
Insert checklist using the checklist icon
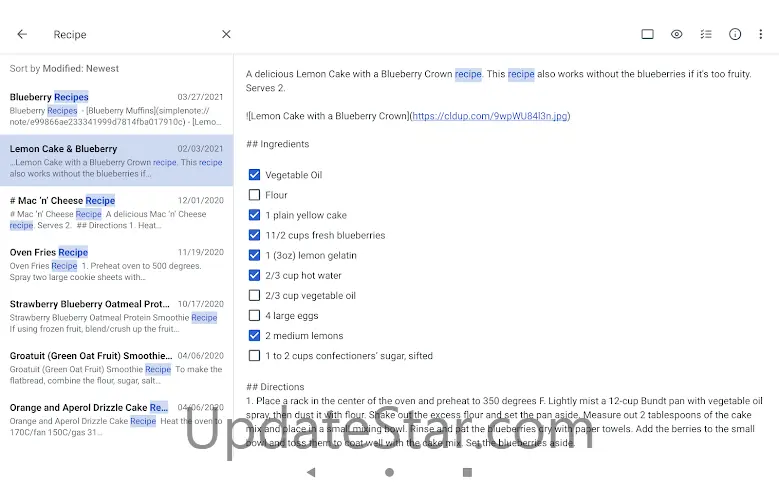coord(706,34)
